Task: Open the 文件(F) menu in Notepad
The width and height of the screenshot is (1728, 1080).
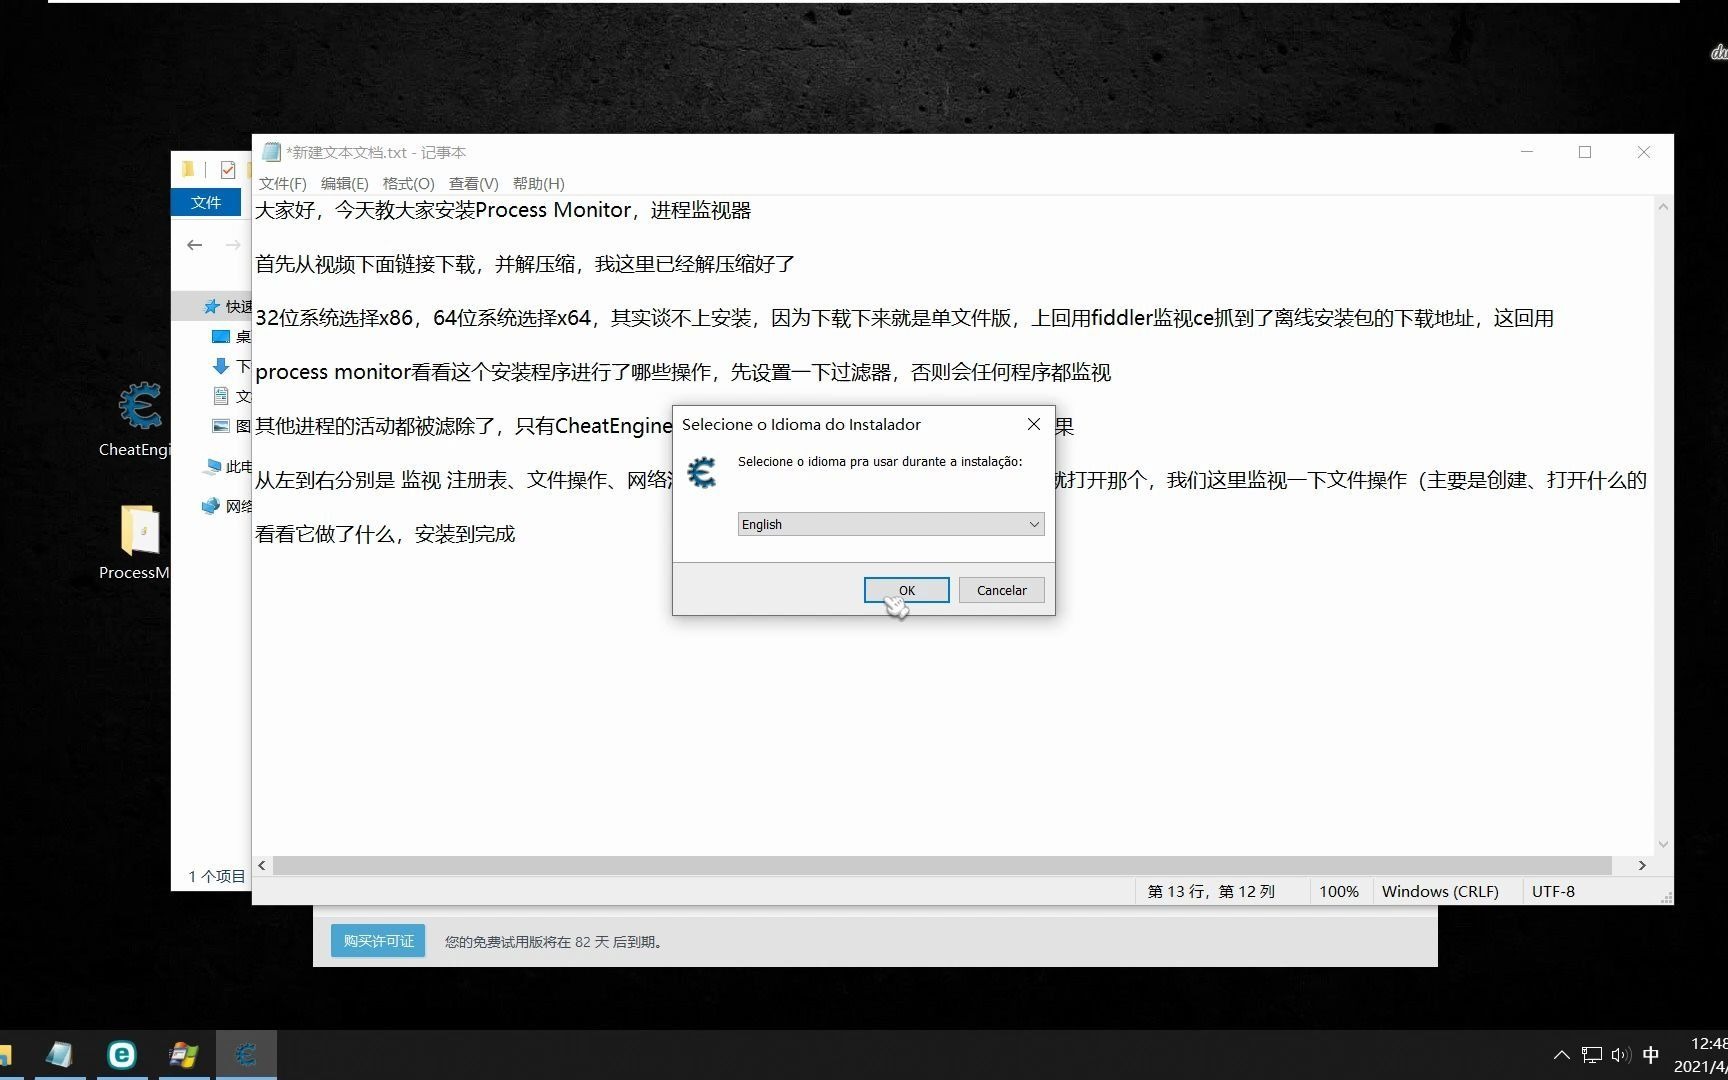Action: click(x=282, y=183)
